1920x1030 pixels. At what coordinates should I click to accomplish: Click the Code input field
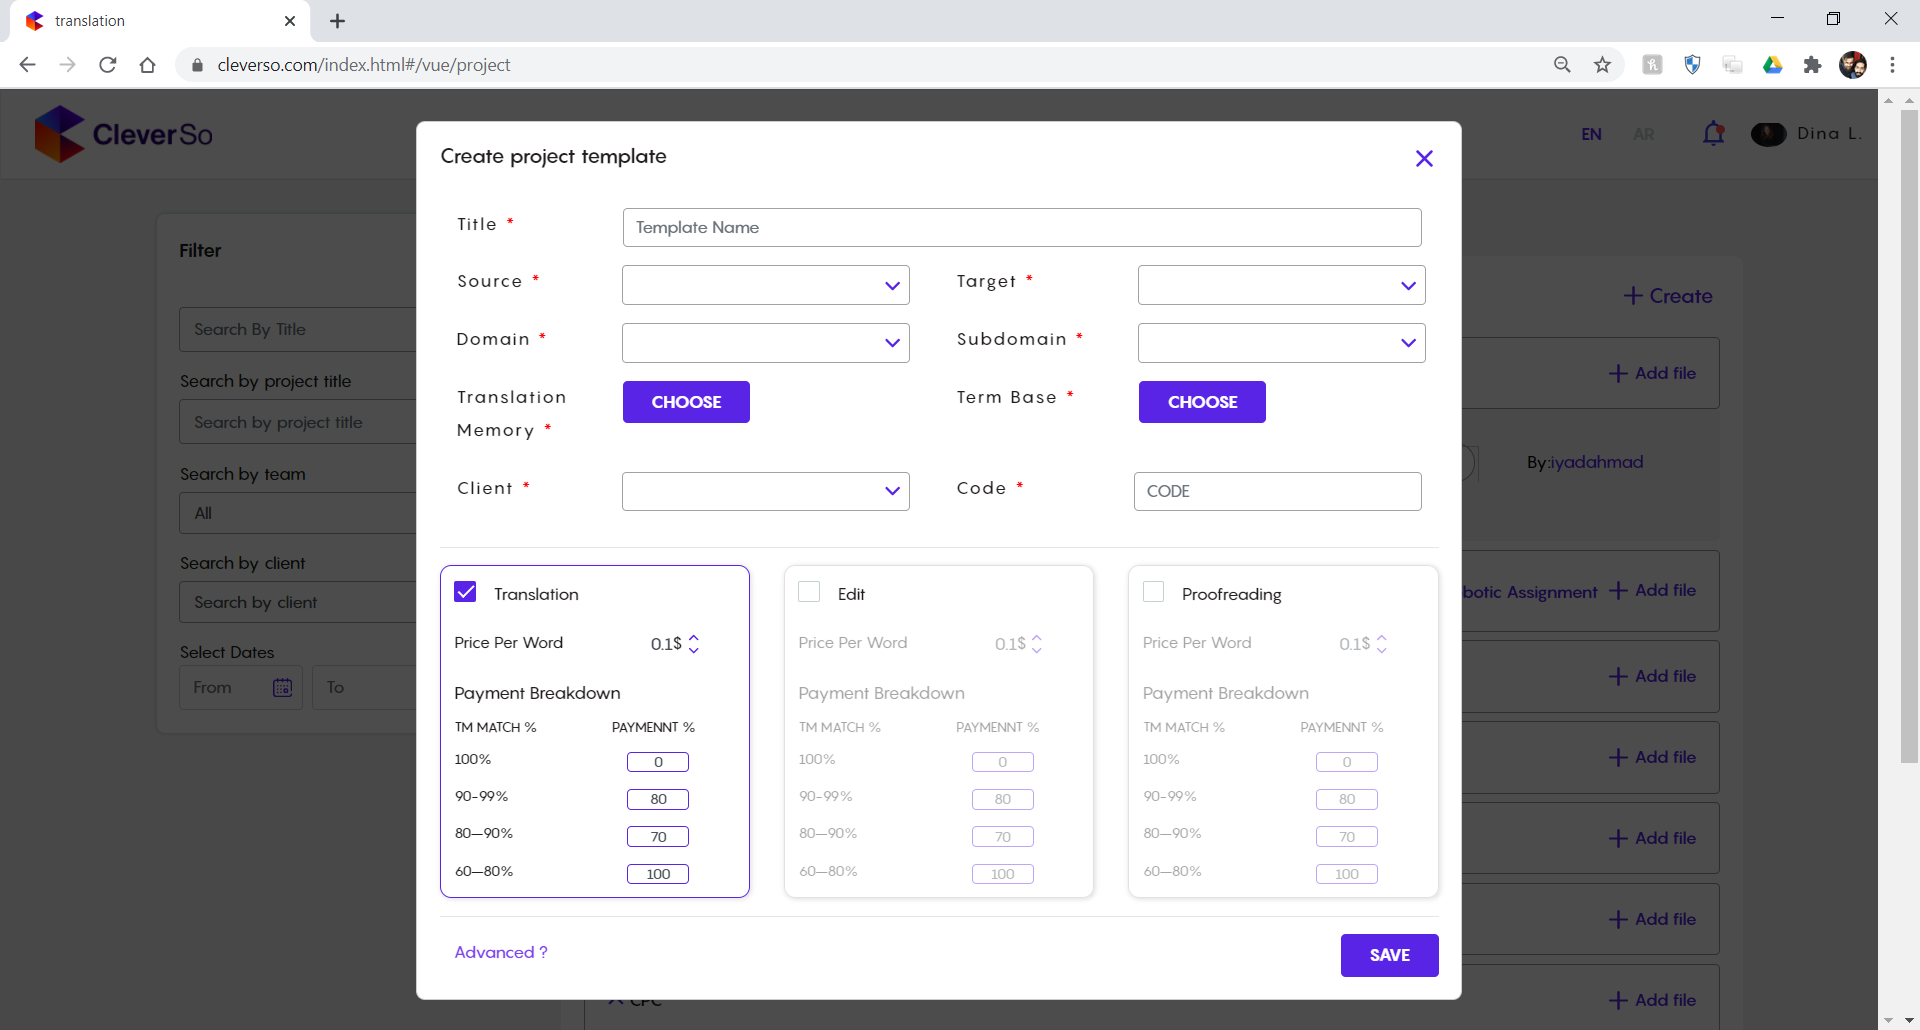pyautogui.click(x=1277, y=491)
